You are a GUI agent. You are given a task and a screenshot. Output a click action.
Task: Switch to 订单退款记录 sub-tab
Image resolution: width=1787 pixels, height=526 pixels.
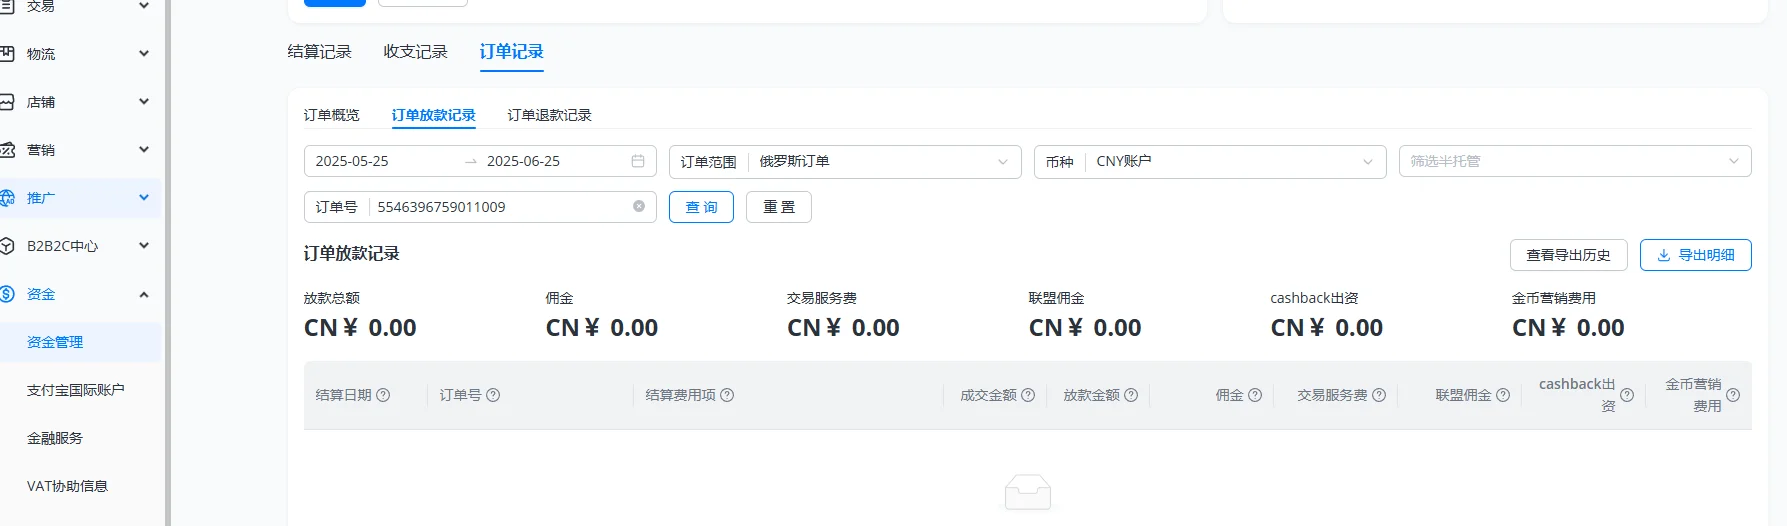point(549,115)
